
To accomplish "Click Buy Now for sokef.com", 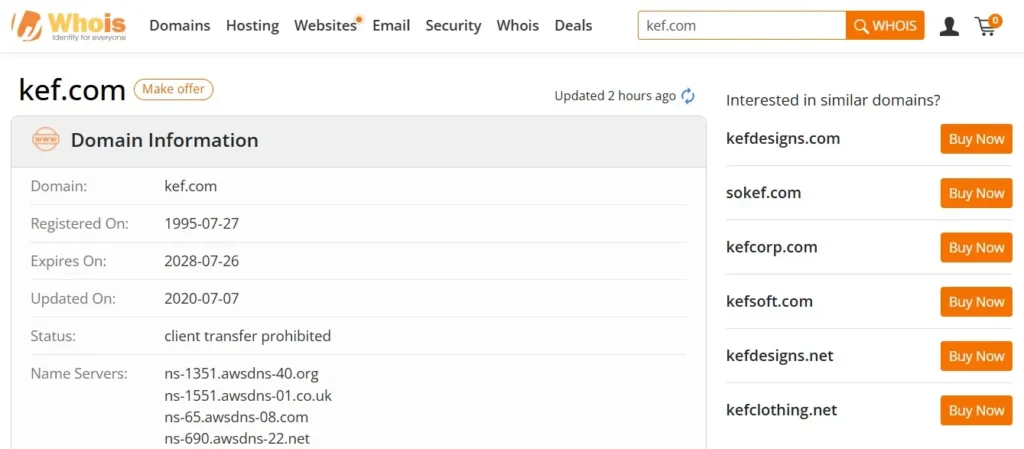I will pos(976,193).
